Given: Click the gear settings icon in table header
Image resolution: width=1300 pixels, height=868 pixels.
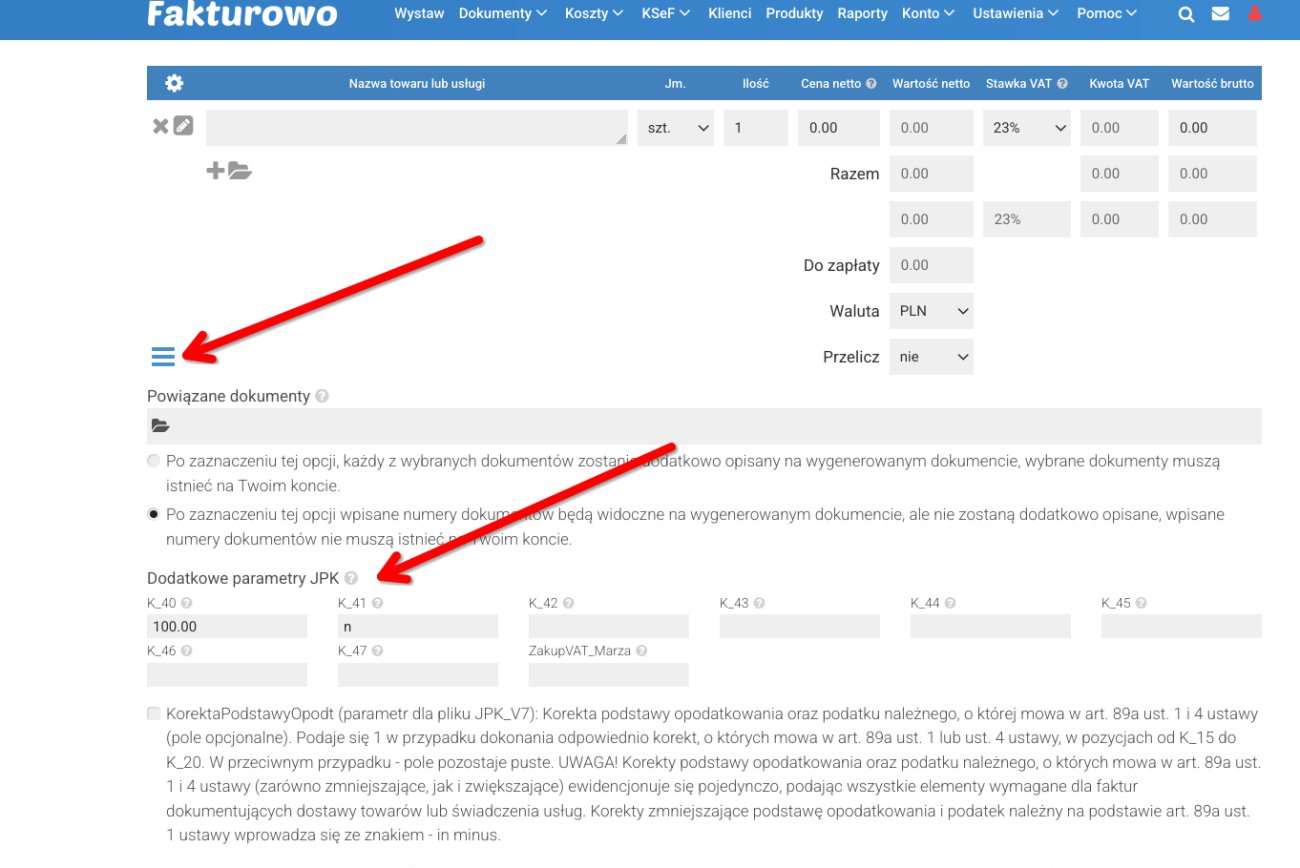Looking at the screenshot, I should pyautogui.click(x=174, y=83).
